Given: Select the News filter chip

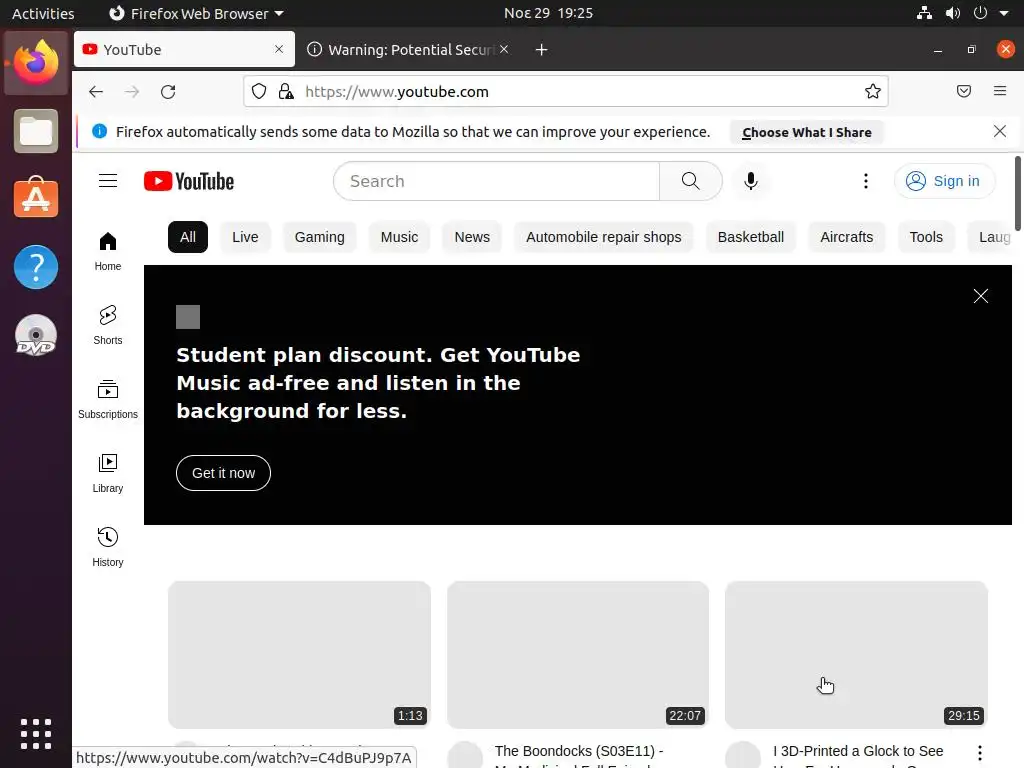Looking at the screenshot, I should [x=472, y=237].
